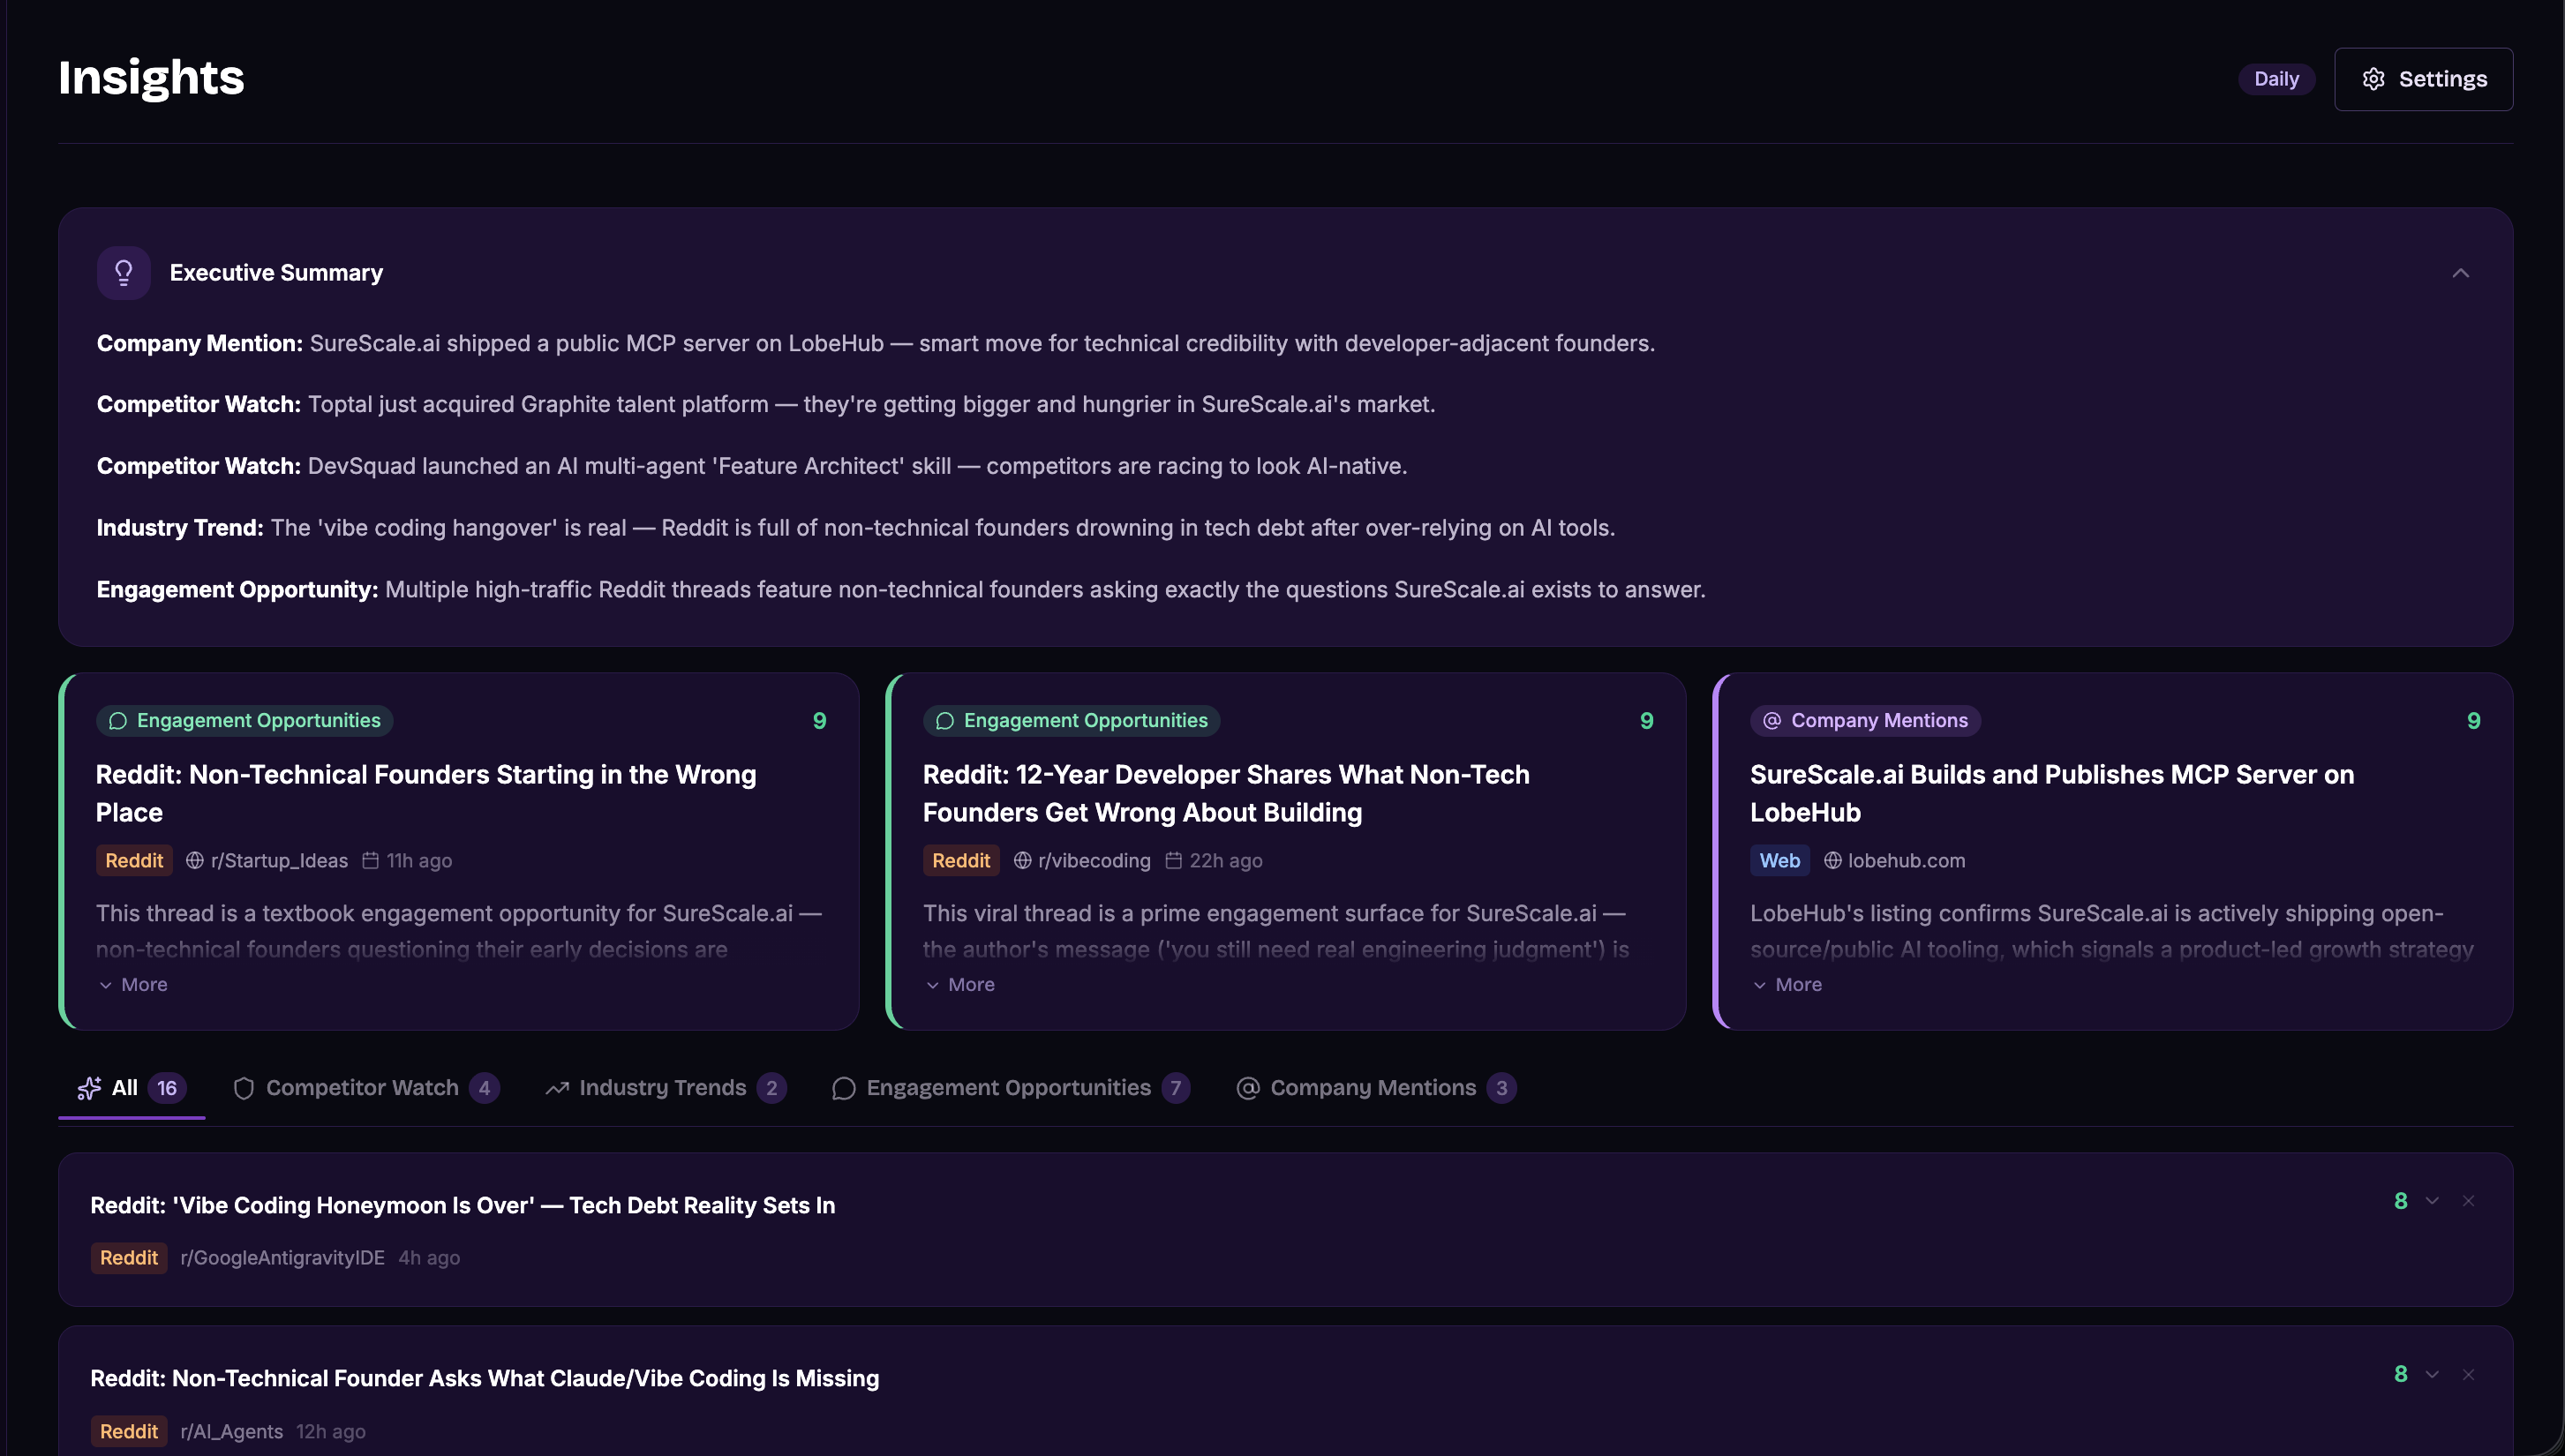Click the @ icon on Company Mentions filter tab
This screenshot has height=1456, width=2565.
click(x=1247, y=1088)
